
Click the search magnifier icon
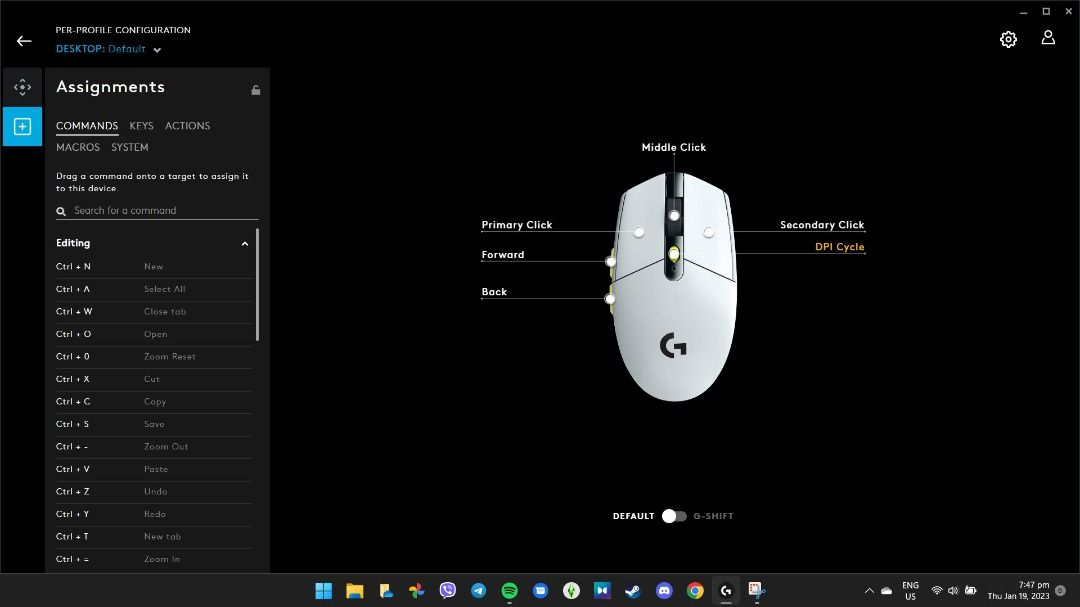pyautogui.click(x=61, y=210)
